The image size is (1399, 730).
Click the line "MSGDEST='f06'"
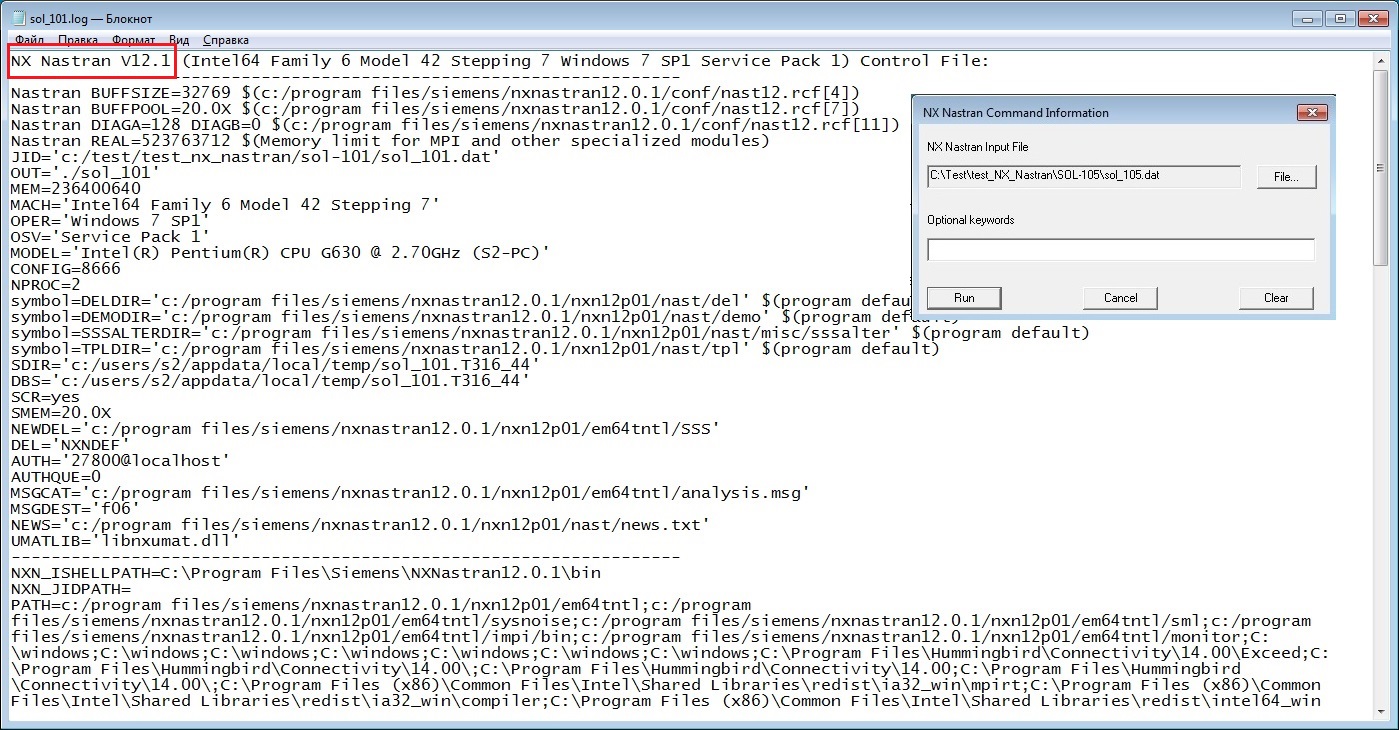click(x=75, y=509)
